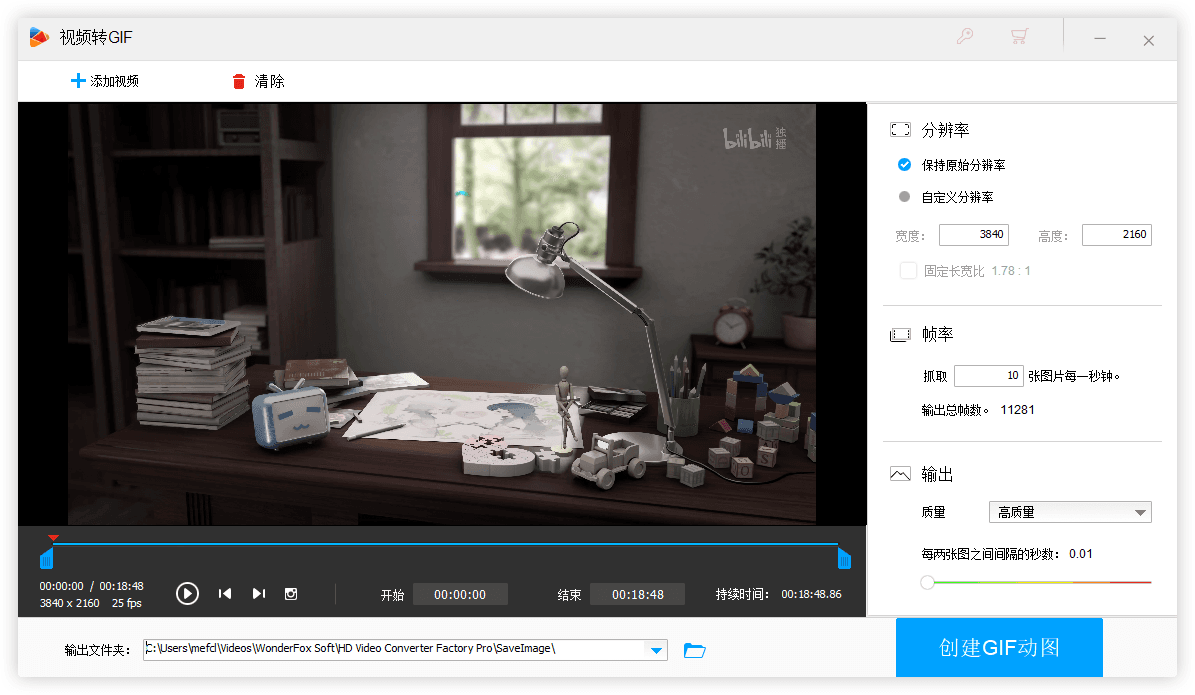Expand the 高质量 quality dropdown
This screenshot has width=1195, height=695.
point(1140,513)
